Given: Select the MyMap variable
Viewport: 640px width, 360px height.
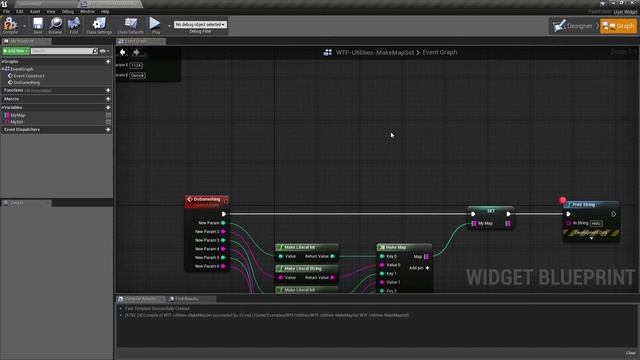Looking at the screenshot, I should point(18,116).
